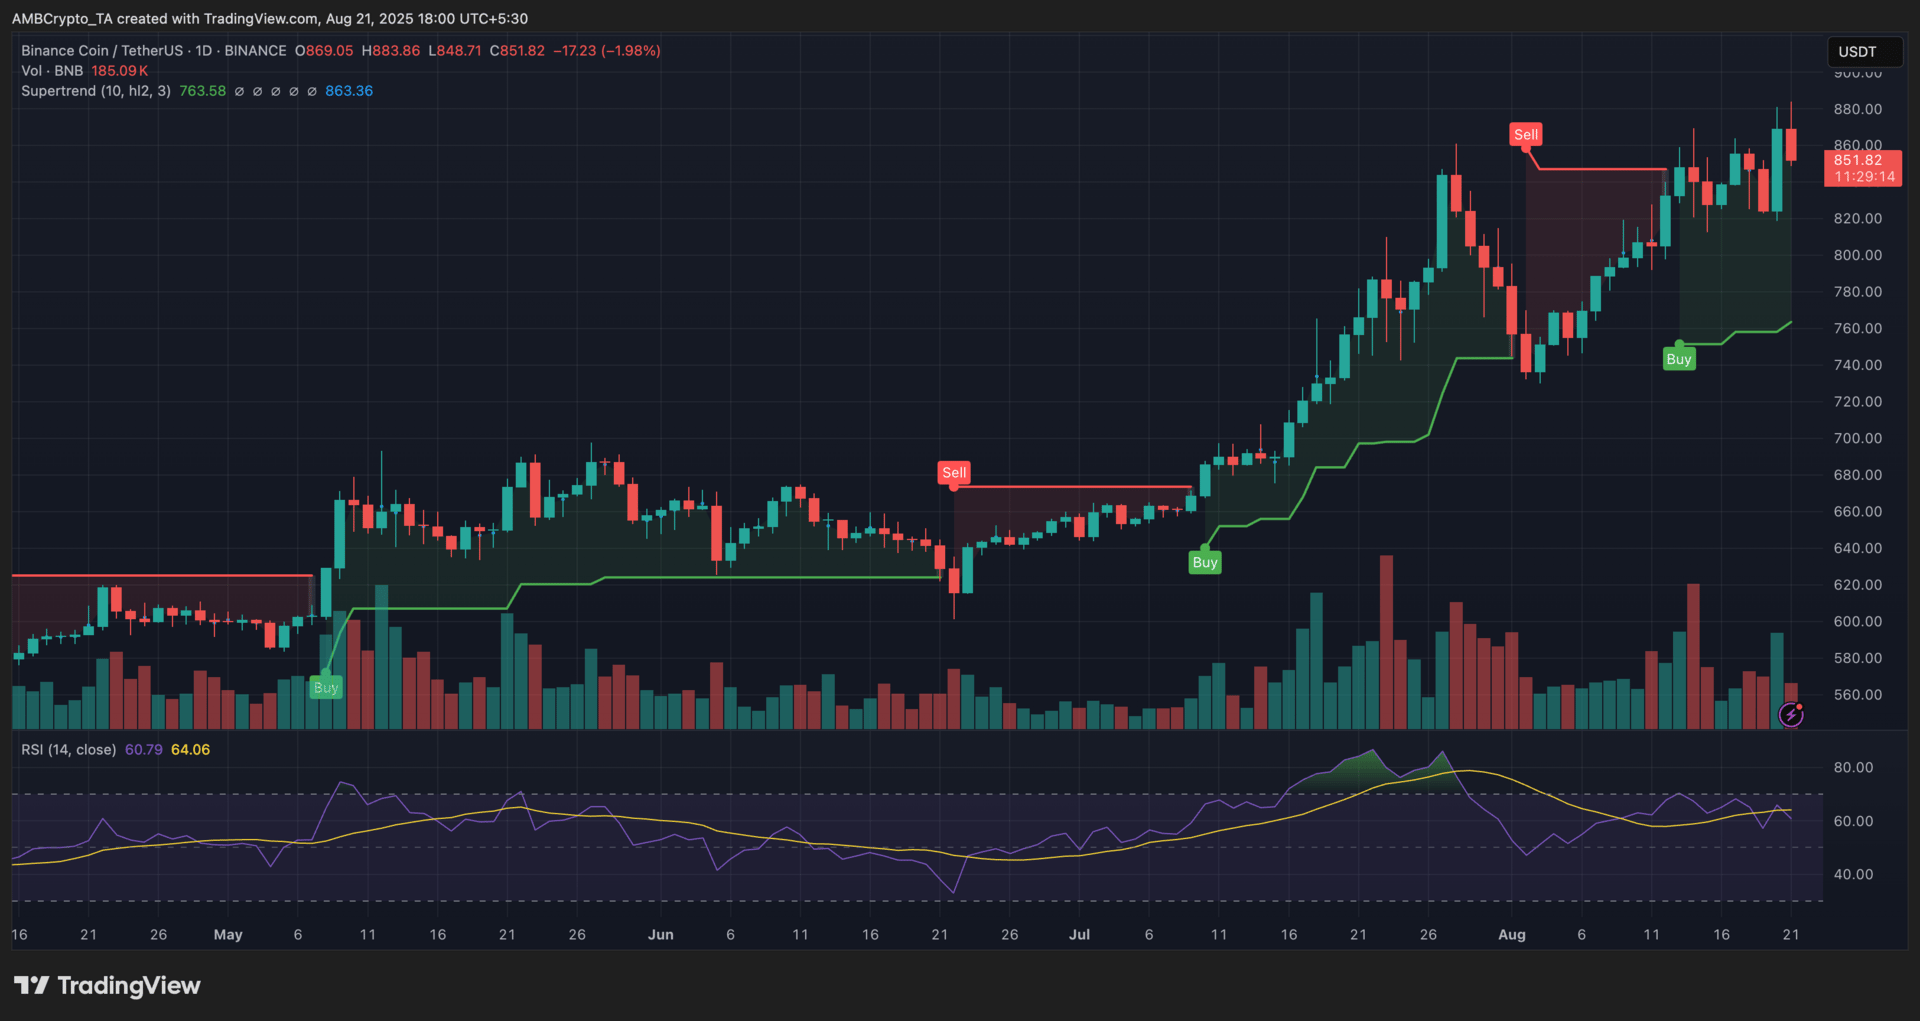The image size is (1920, 1021).
Task: Click the RSI 40.00 scale label
Action: pos(1854,874)
